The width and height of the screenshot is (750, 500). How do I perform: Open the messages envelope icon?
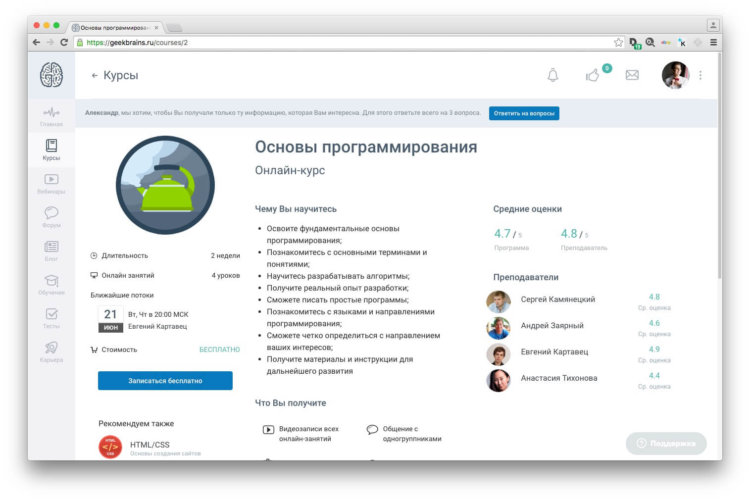[632, 75]
